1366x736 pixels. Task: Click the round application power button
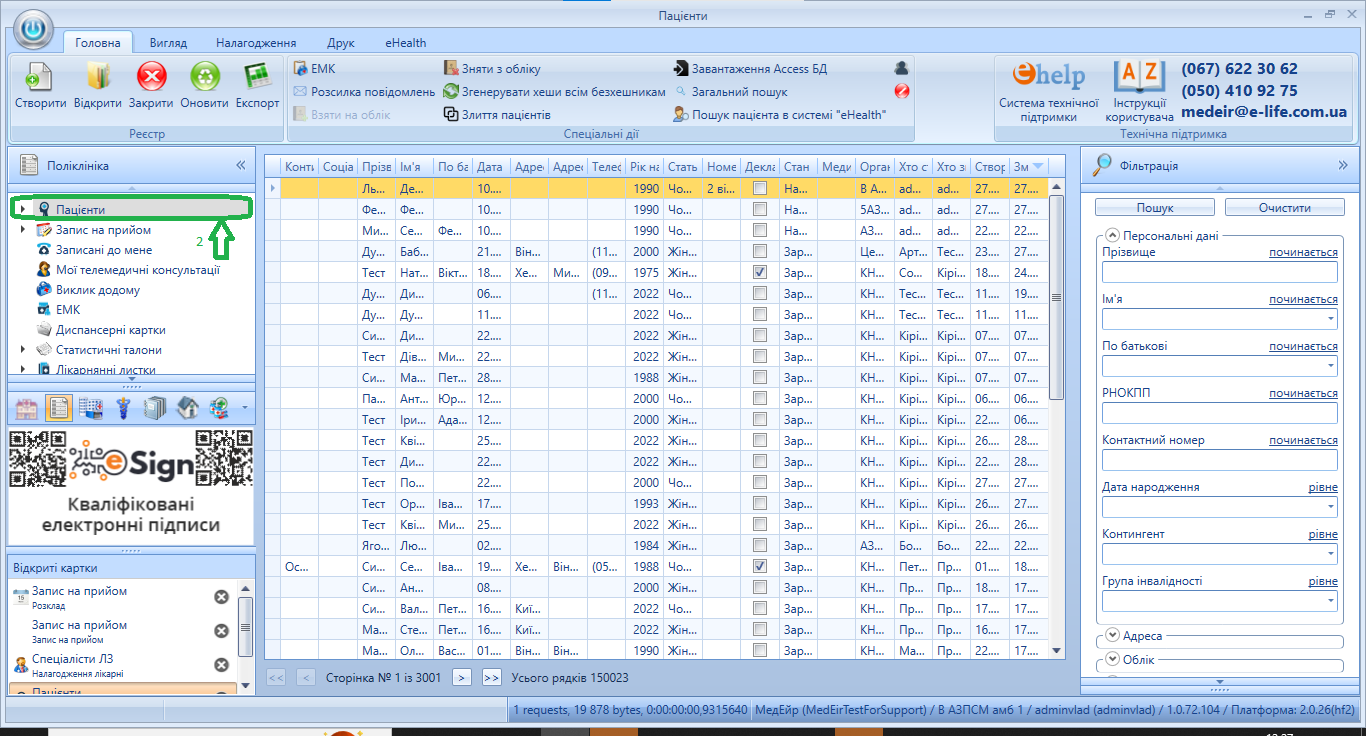pos(35,30)
